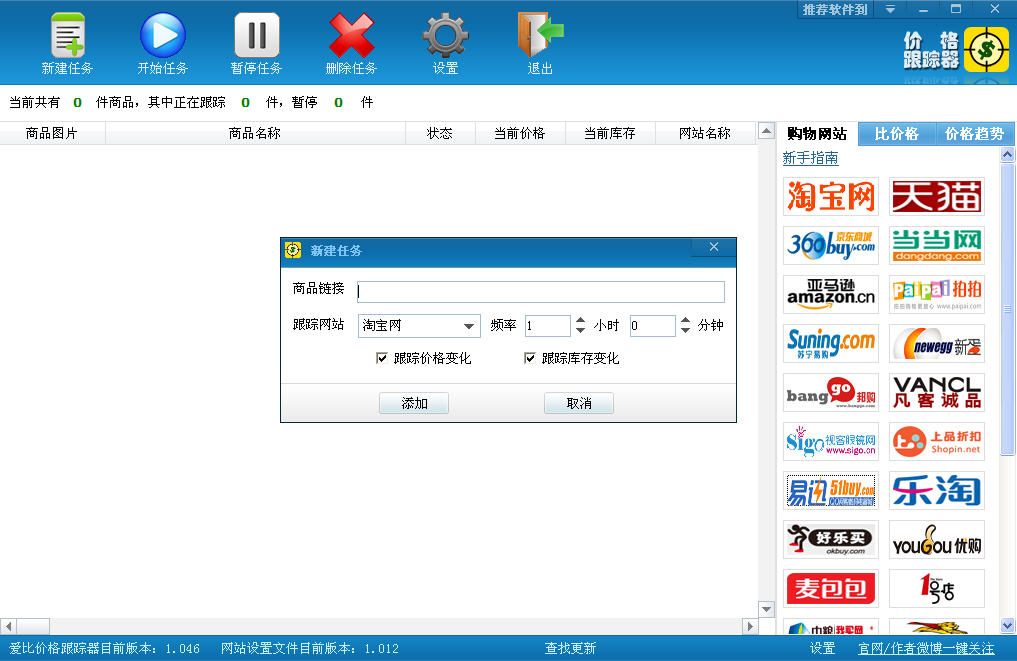Open the 新手指南 link
1017x661 pixels.
point(810,158)
